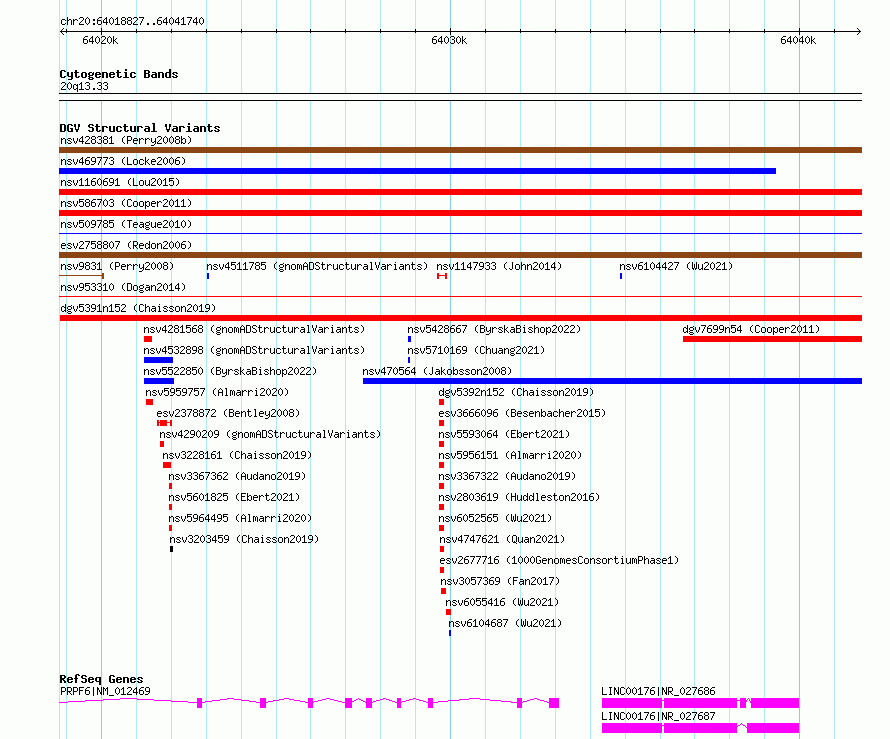
Task: Select nsv953310 (Dogan2014) label
Action: pyautogui.click(x=123, y=287)
